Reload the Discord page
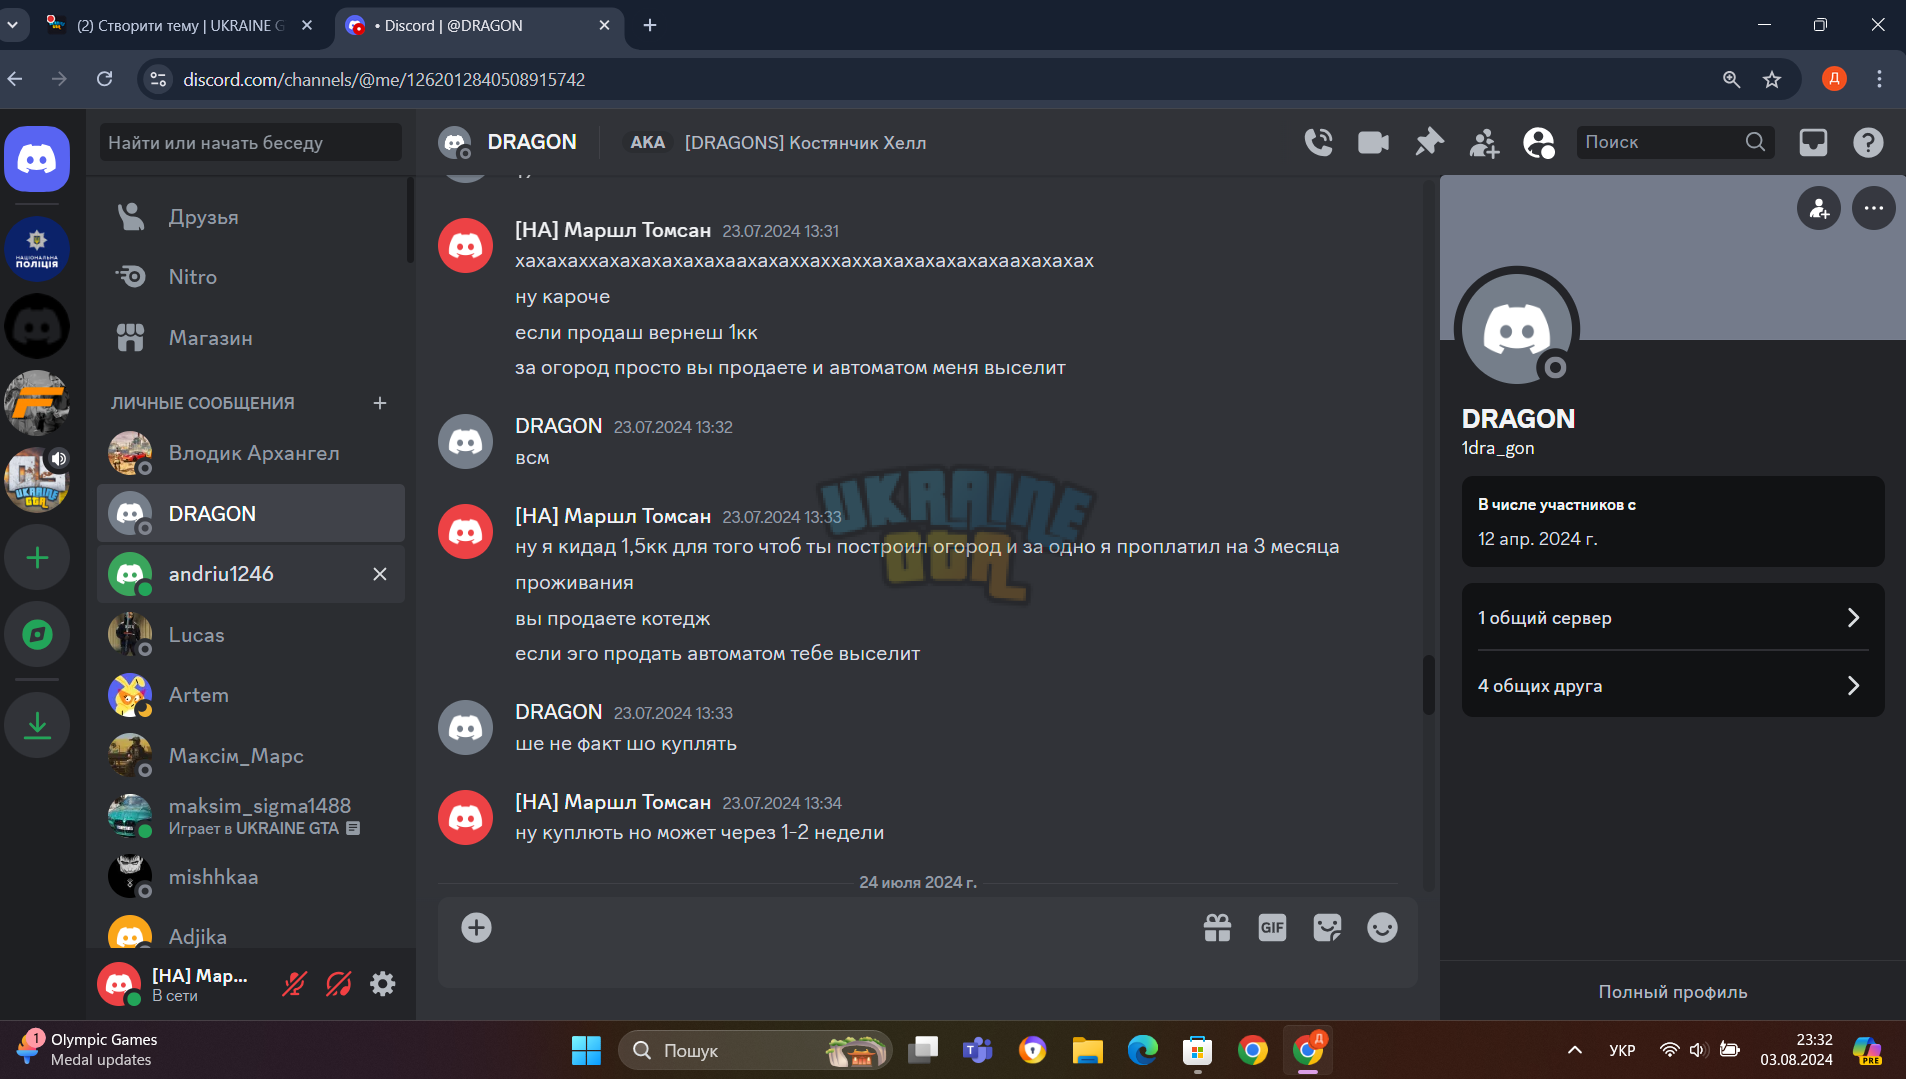Image resolution: width=1906 pixels, height=1079 pixels. click(105, 79)
